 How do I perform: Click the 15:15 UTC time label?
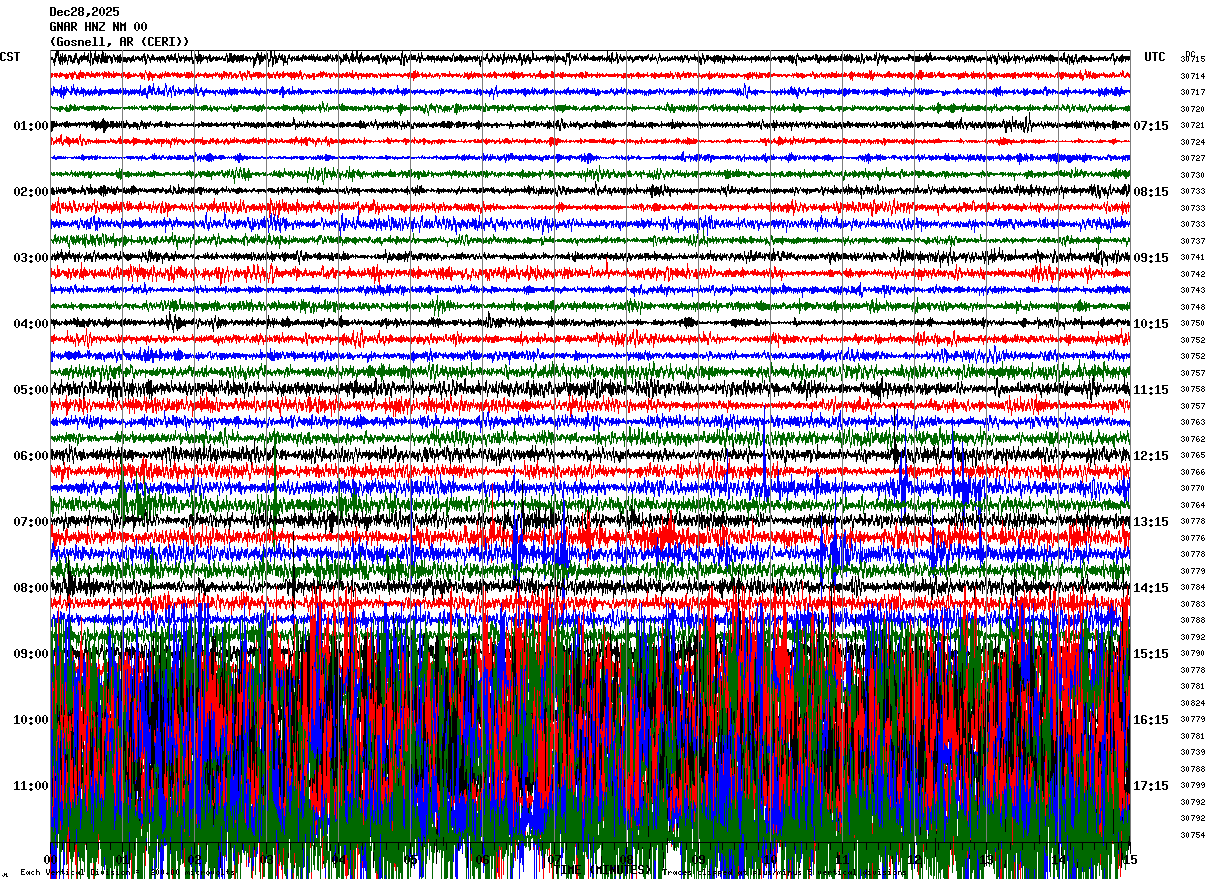tap(1151, 654)
